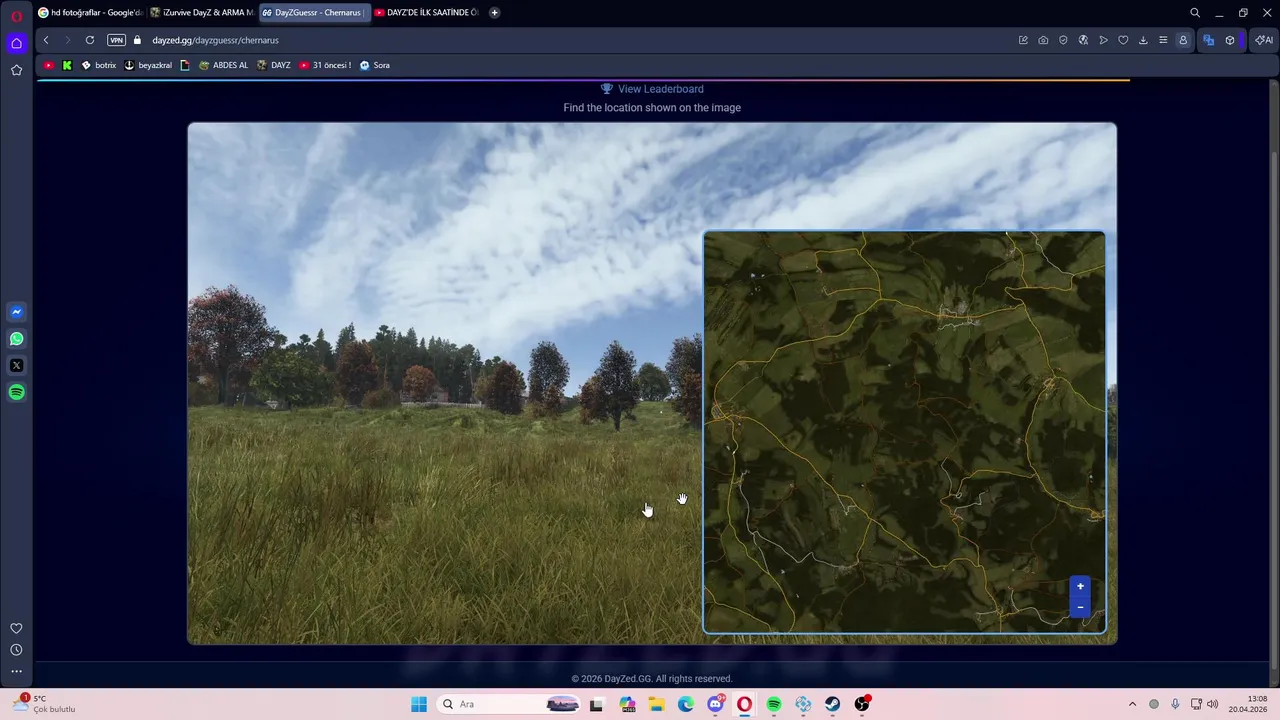
Task: Zoom in the Chernarus map
Action: [x=1080, y=587]
